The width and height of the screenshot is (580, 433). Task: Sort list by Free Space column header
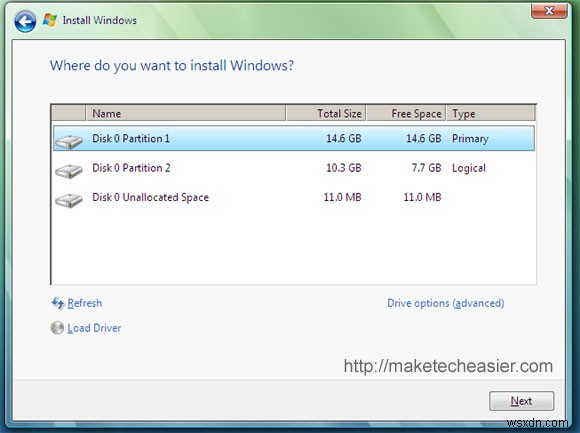(x=406, y=113)
